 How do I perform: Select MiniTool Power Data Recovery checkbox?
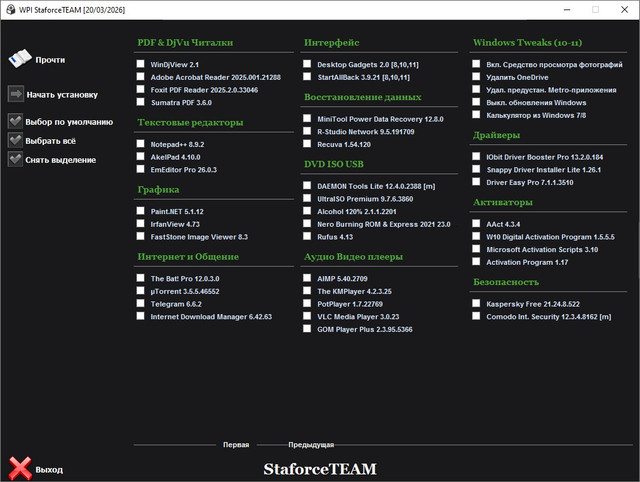[307, 118]
